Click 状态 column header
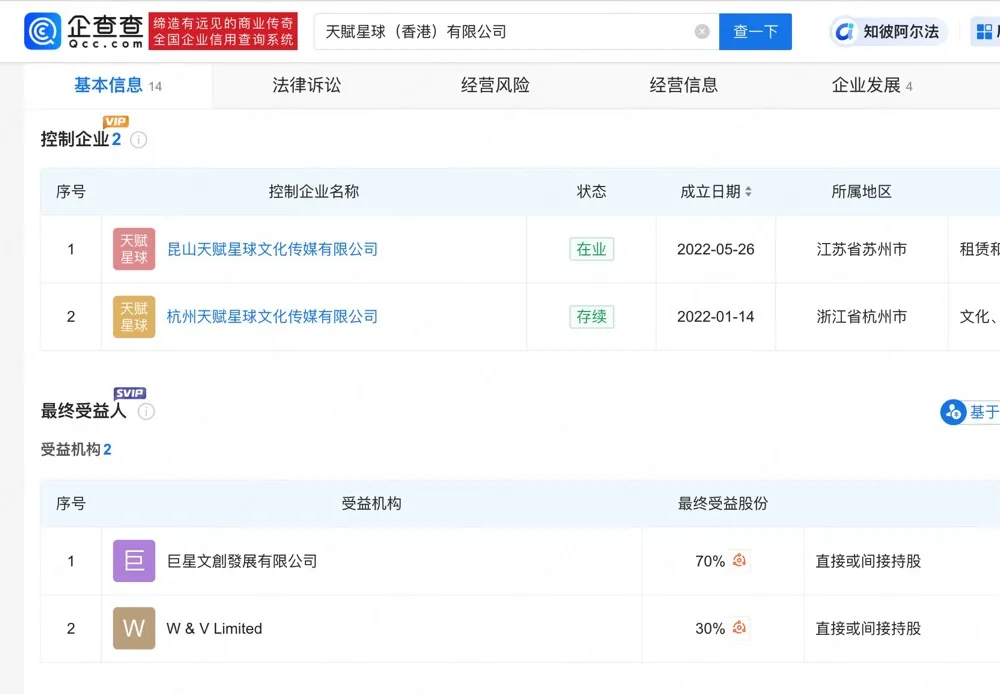Image resolution: width=1000 pixels, height=694 pixels. pyautogui.click(x=591, y=191)
